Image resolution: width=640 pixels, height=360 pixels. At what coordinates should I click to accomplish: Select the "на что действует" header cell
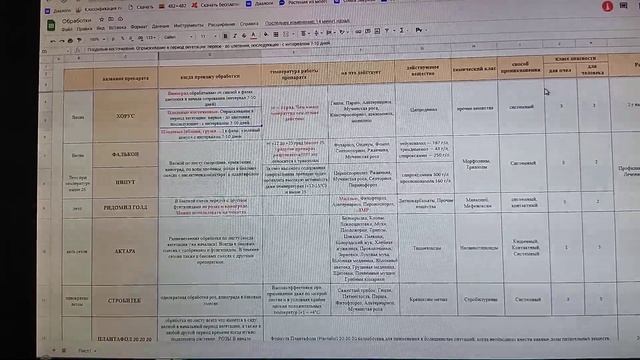(361, 72)
